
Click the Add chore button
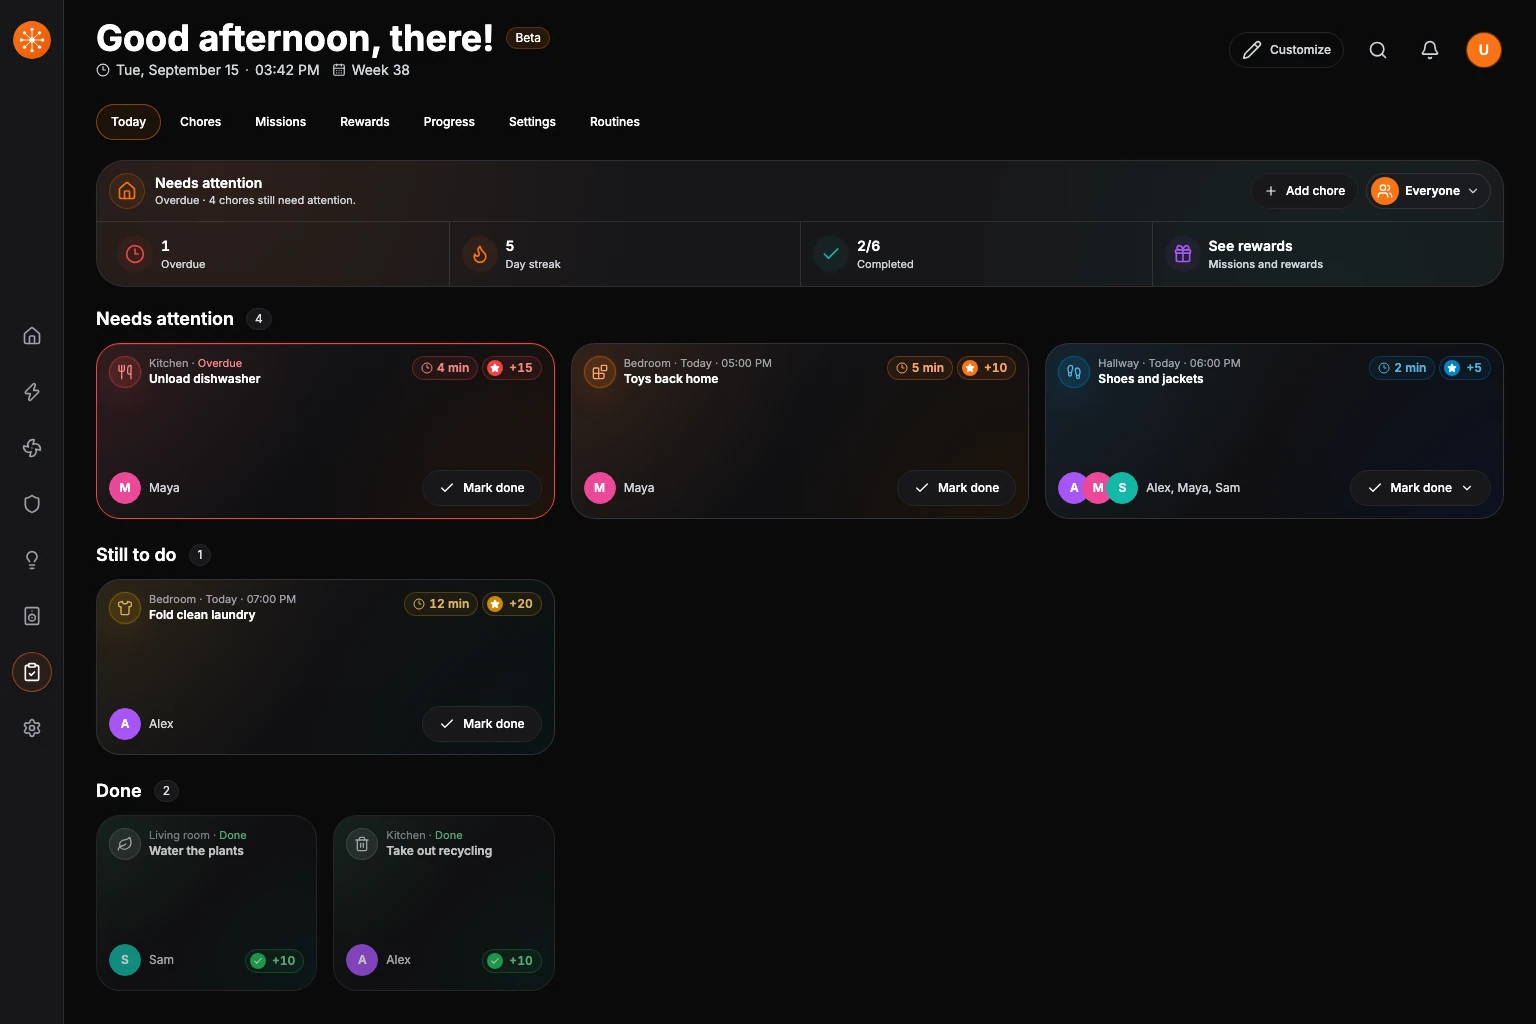coord(1305,191)
